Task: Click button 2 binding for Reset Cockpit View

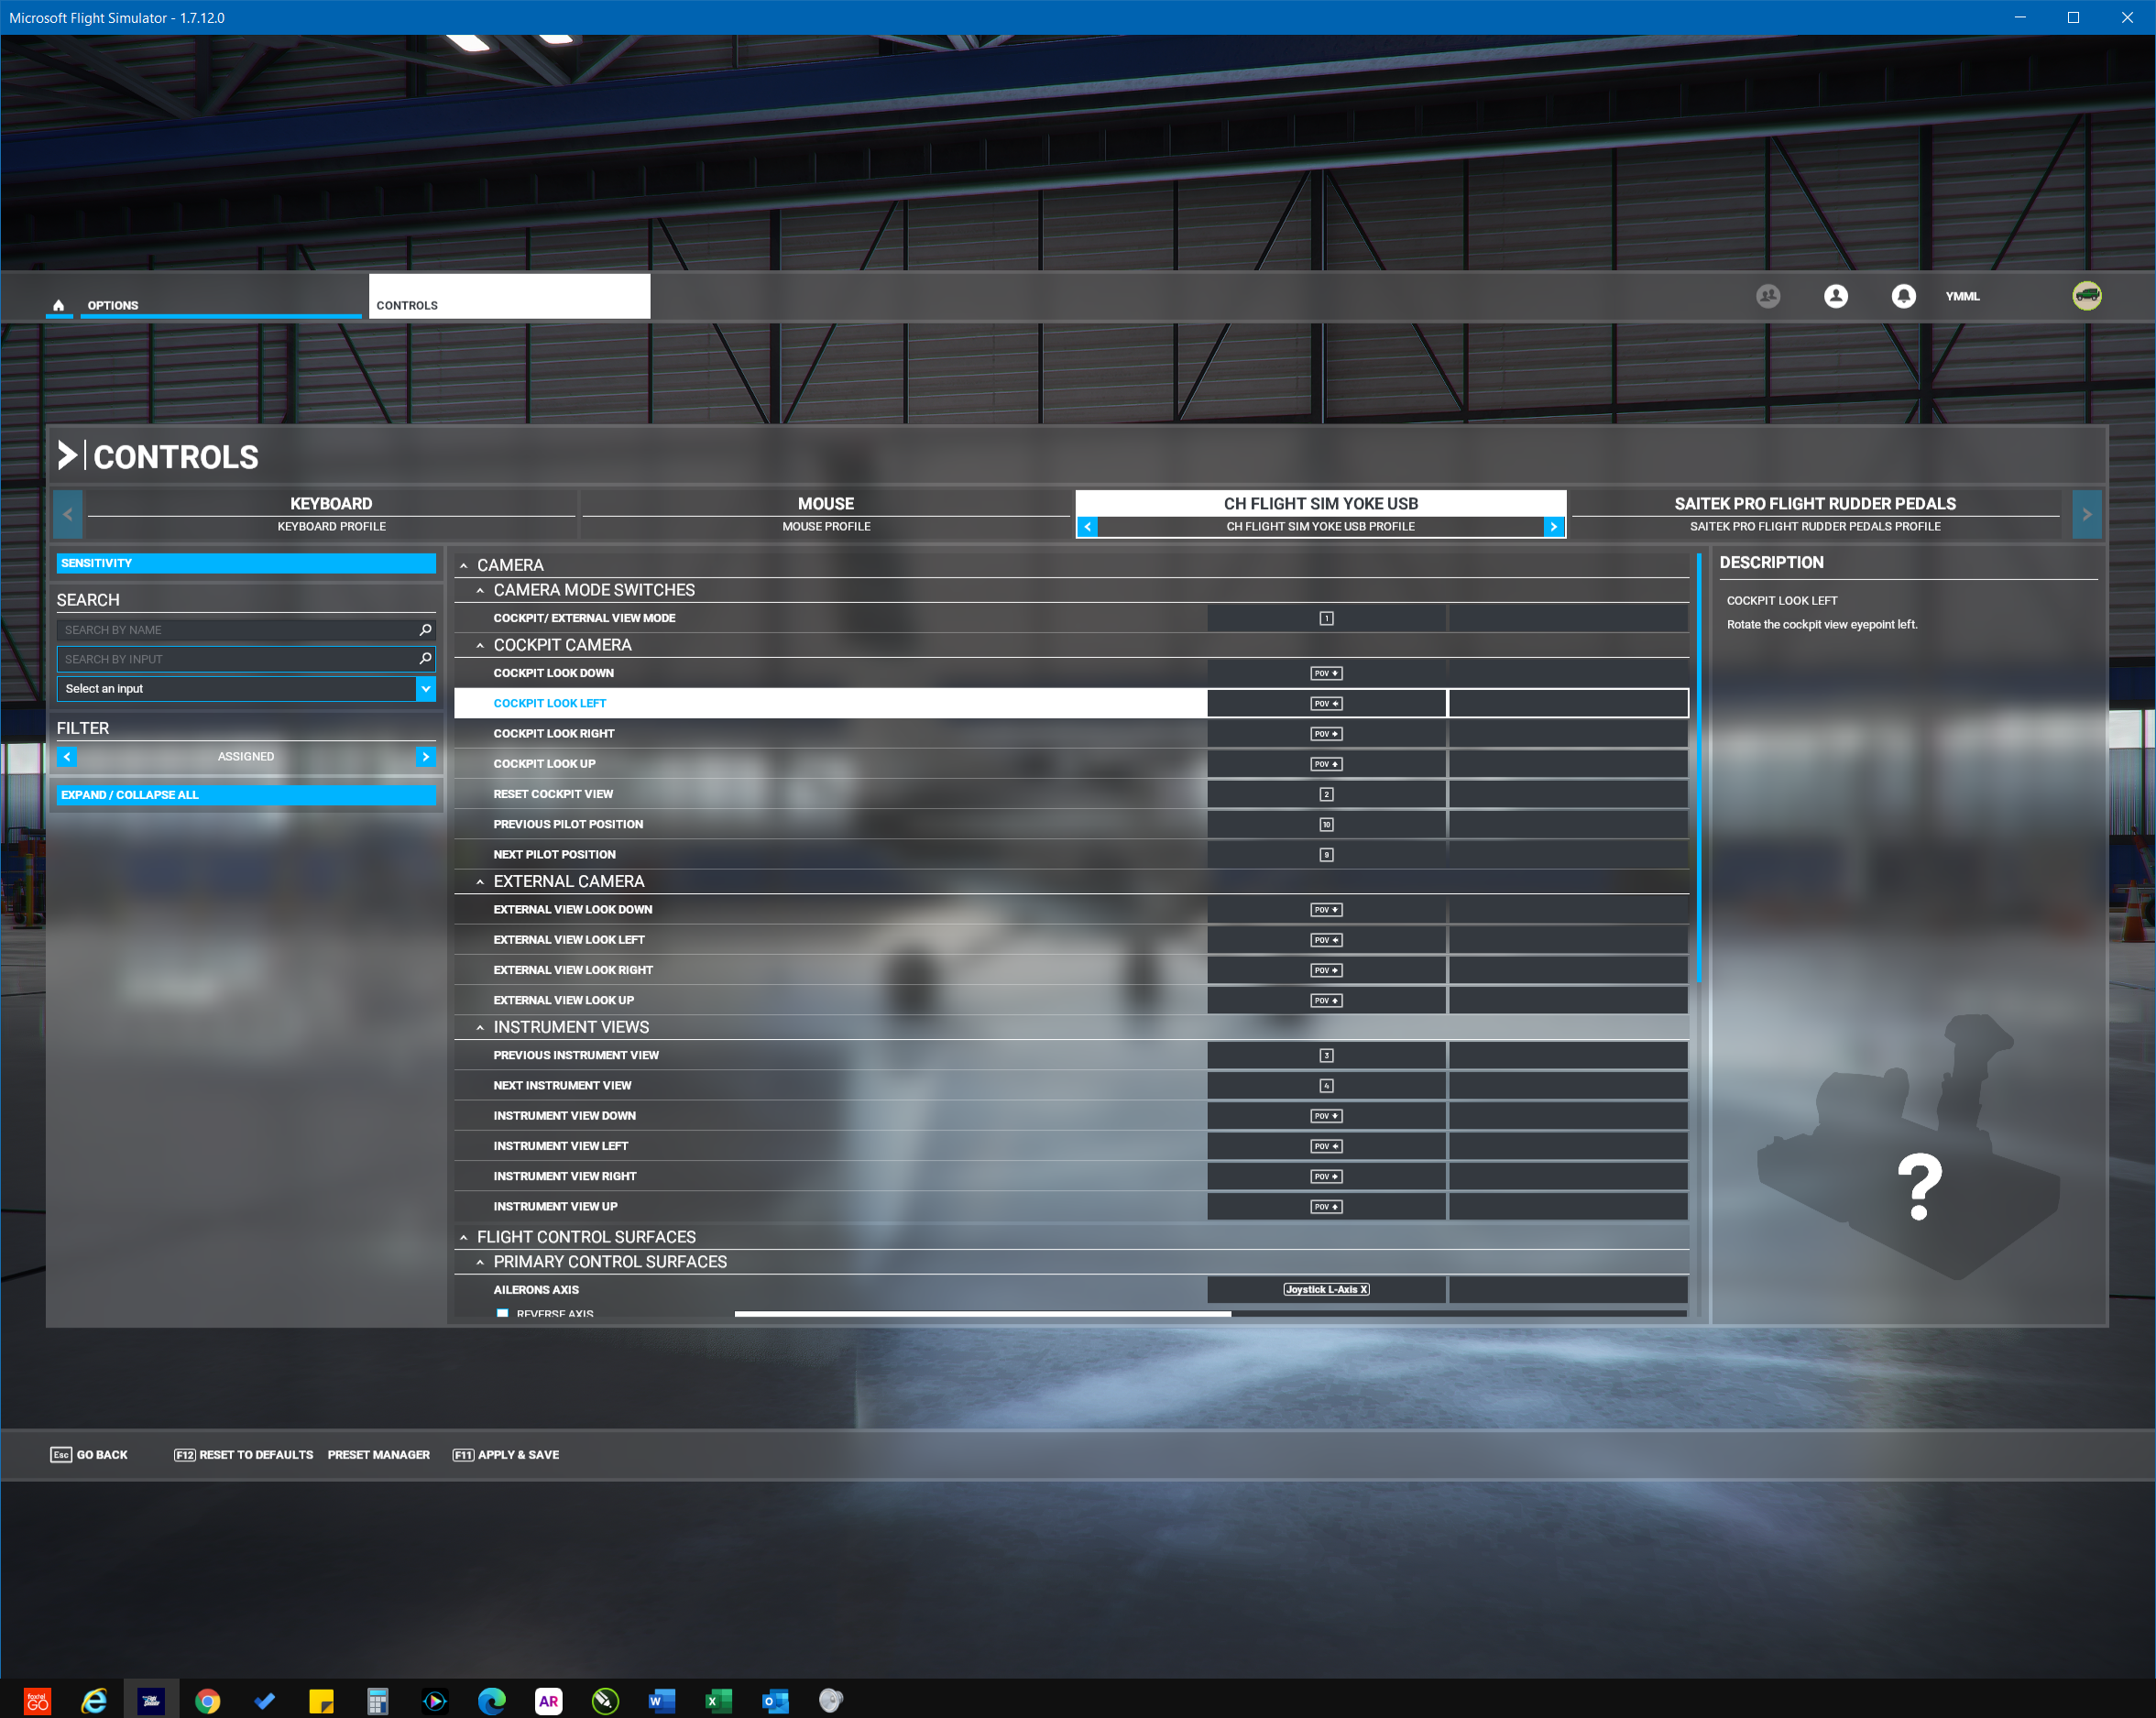Action: click(1326, 795)
